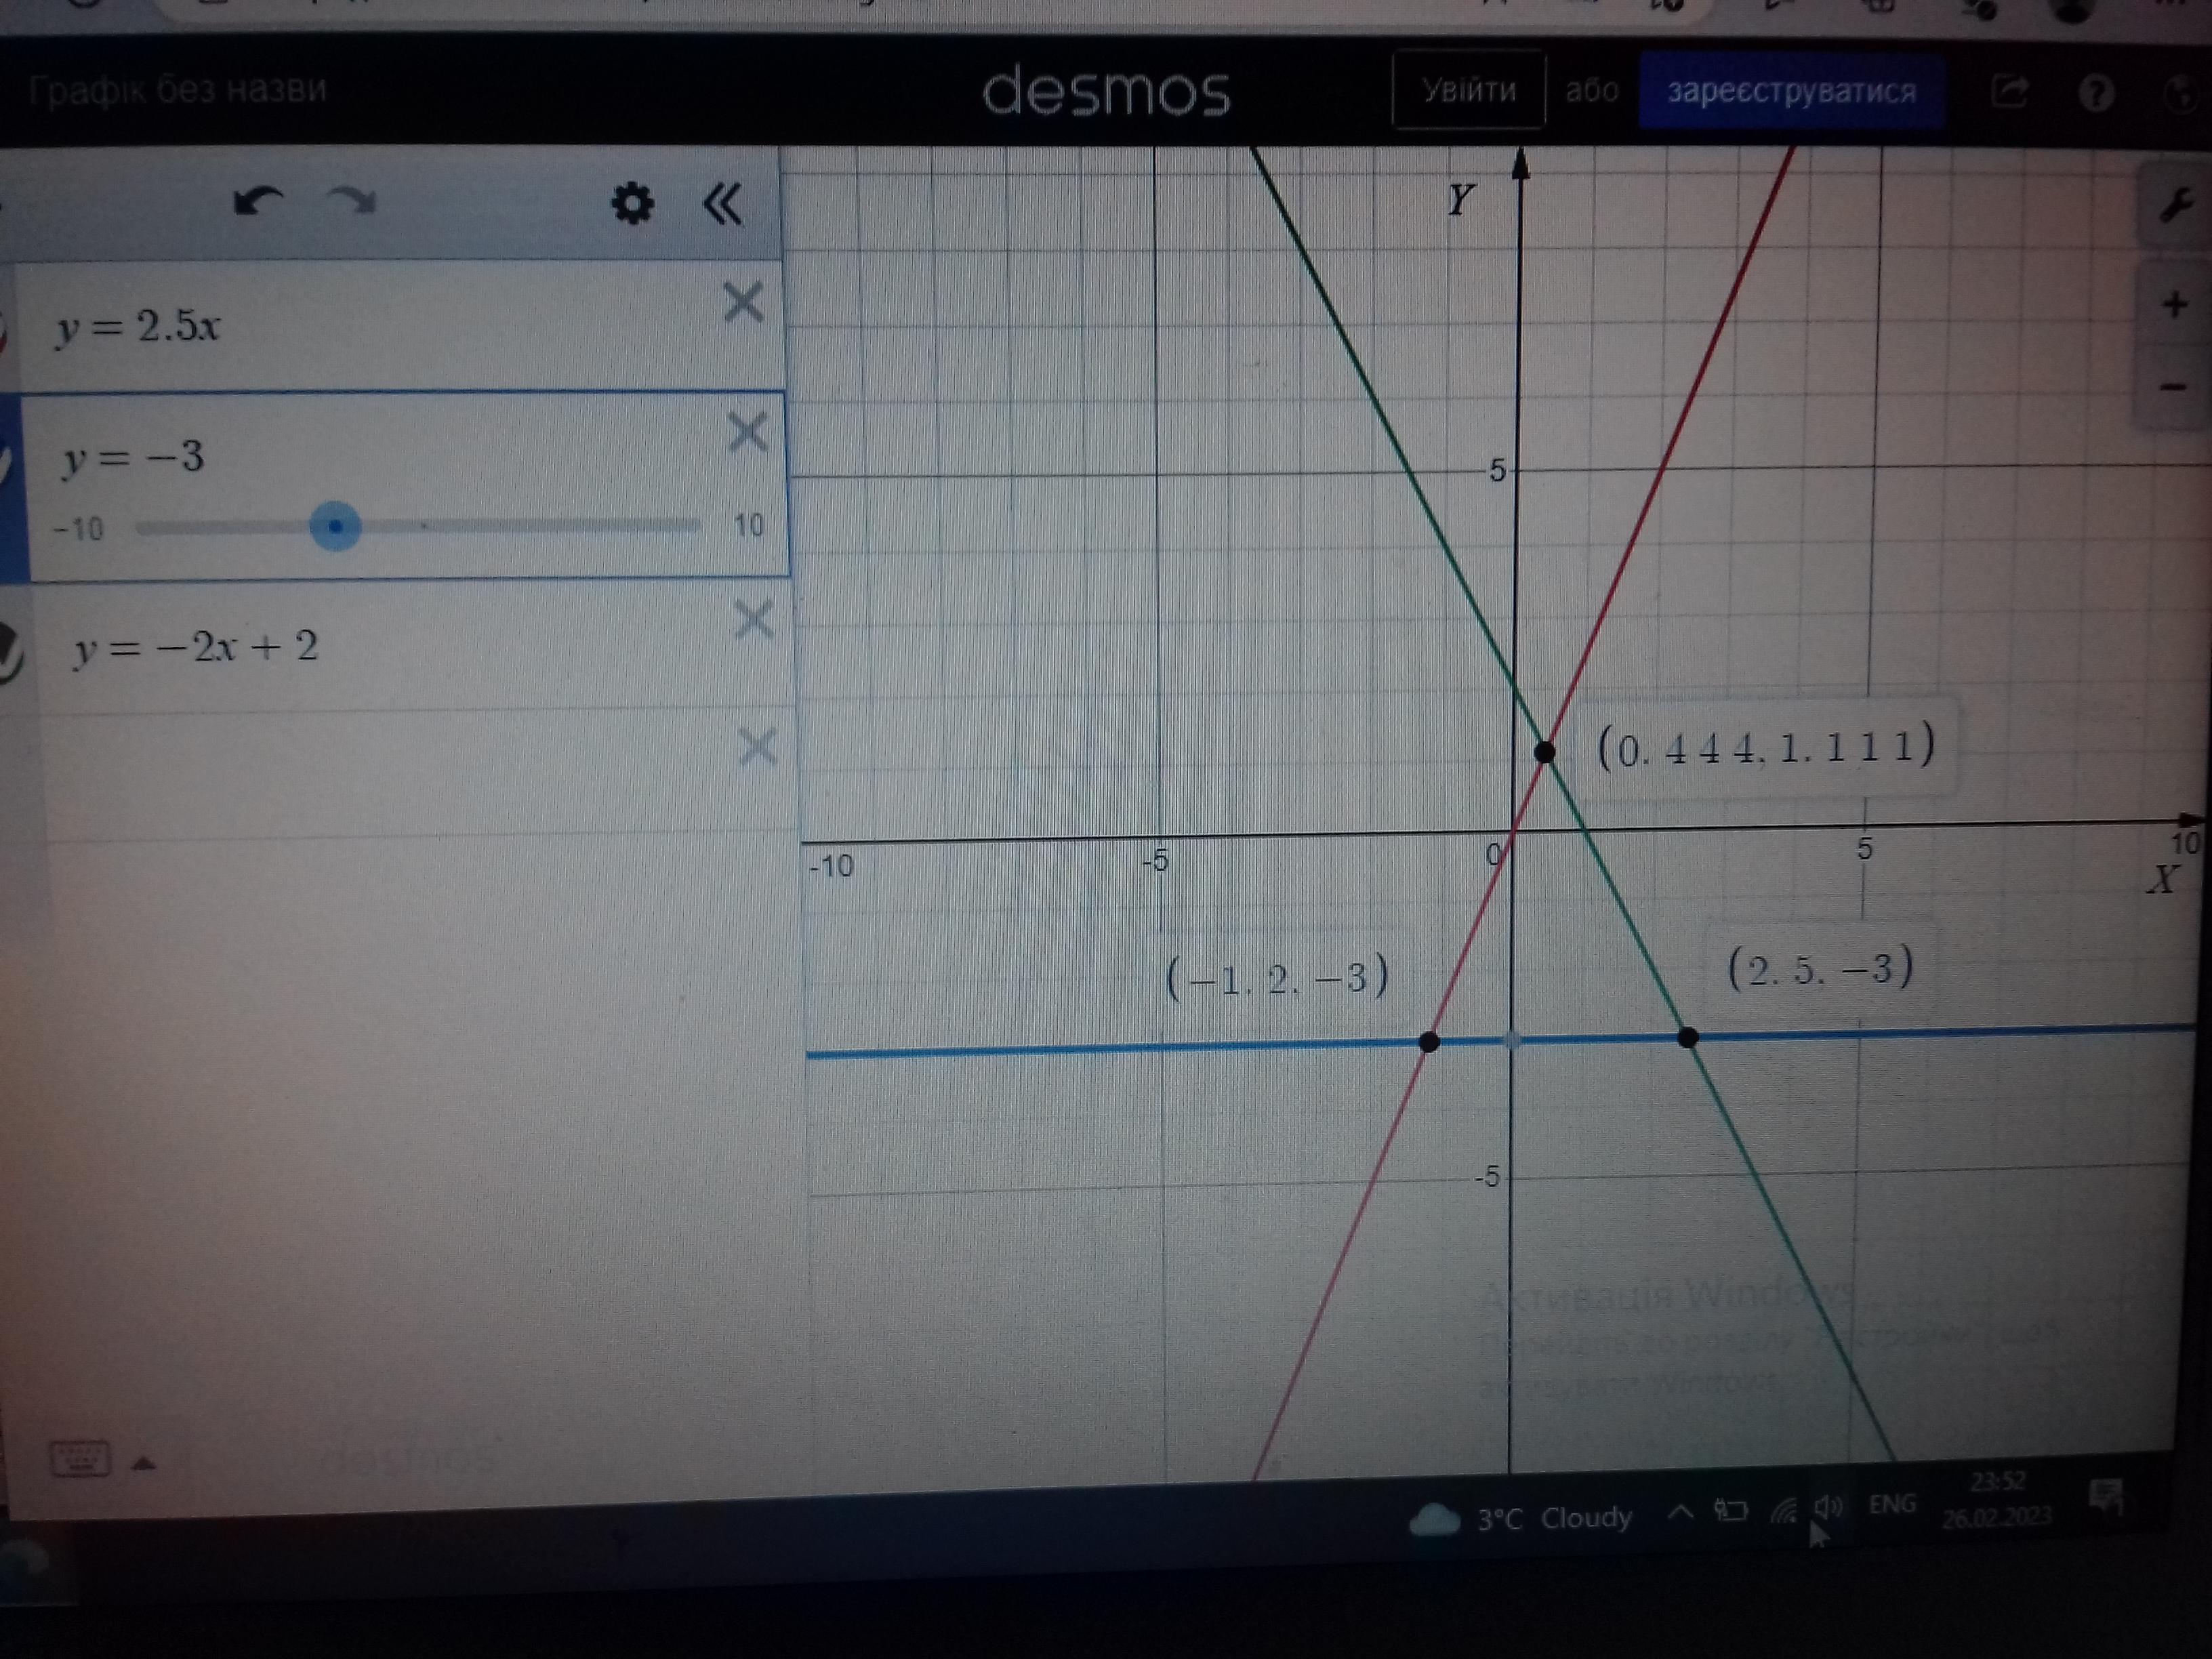Open the on-screen keyboard icon
2212x1659 pixels.
coord(80,1460)
